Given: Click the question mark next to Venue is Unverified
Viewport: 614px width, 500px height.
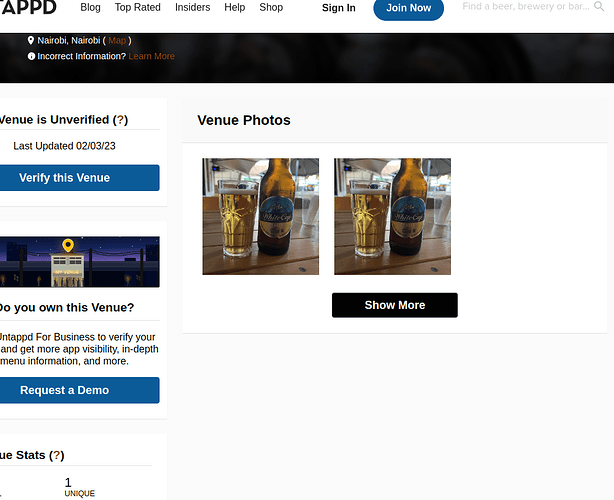Looking at the screenshot, I should (x=120, y=119).
